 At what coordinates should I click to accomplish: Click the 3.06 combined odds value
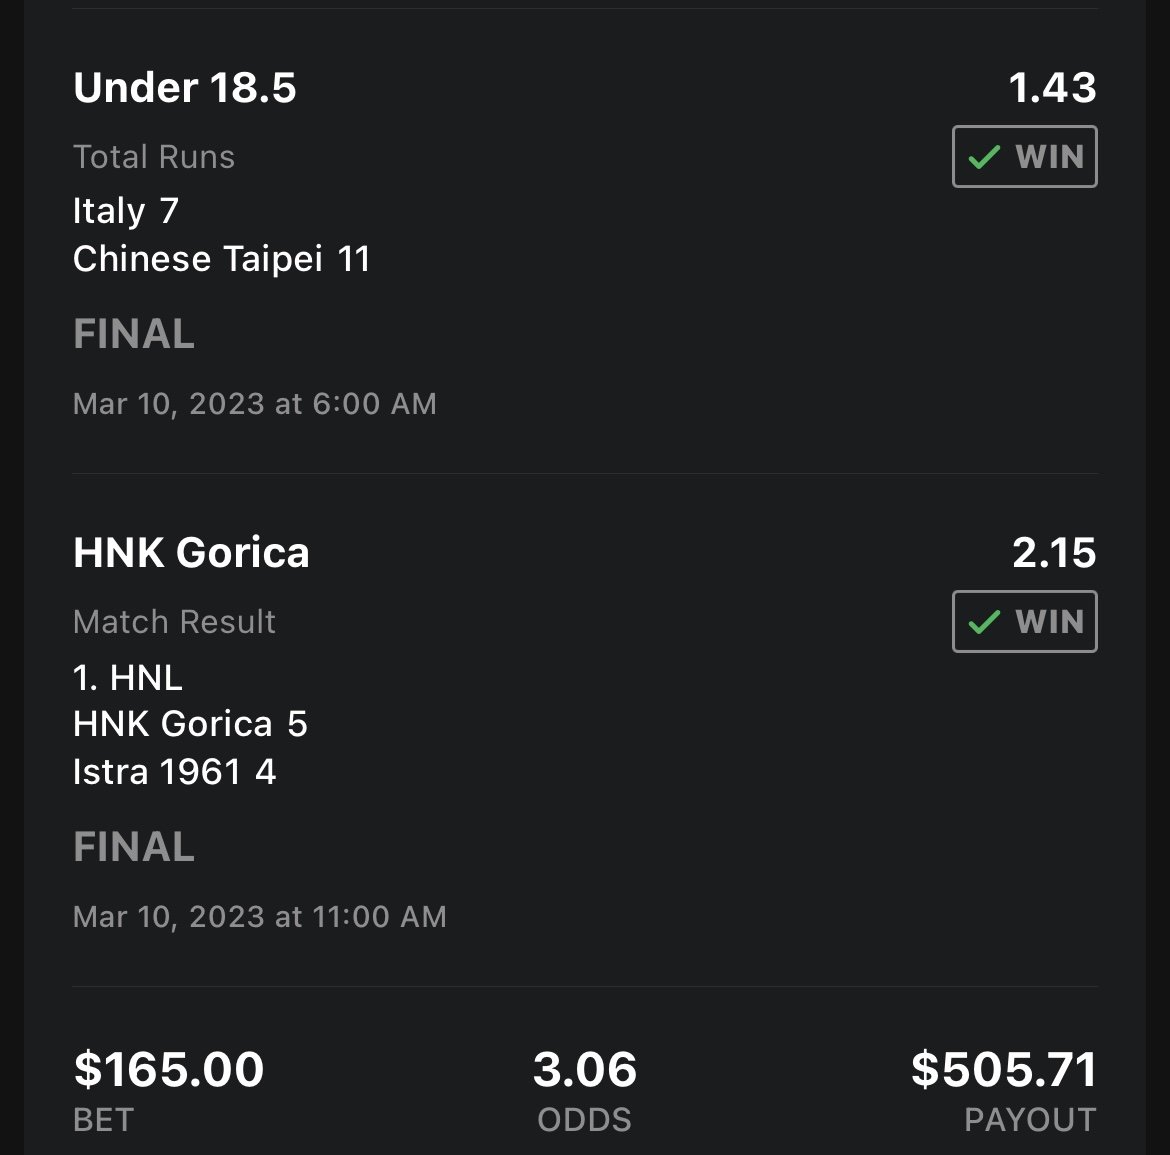coord(585,1070)
